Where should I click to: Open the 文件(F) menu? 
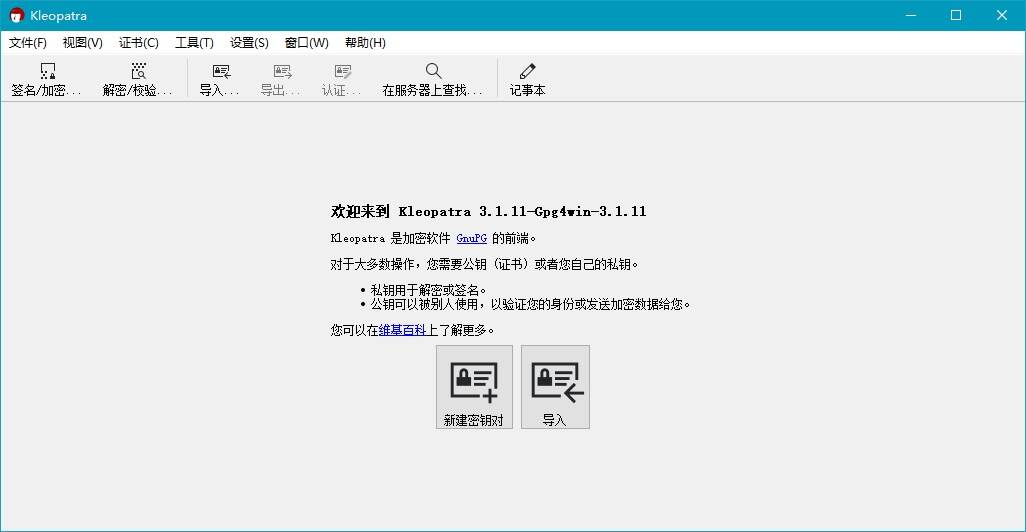(28, 43)
